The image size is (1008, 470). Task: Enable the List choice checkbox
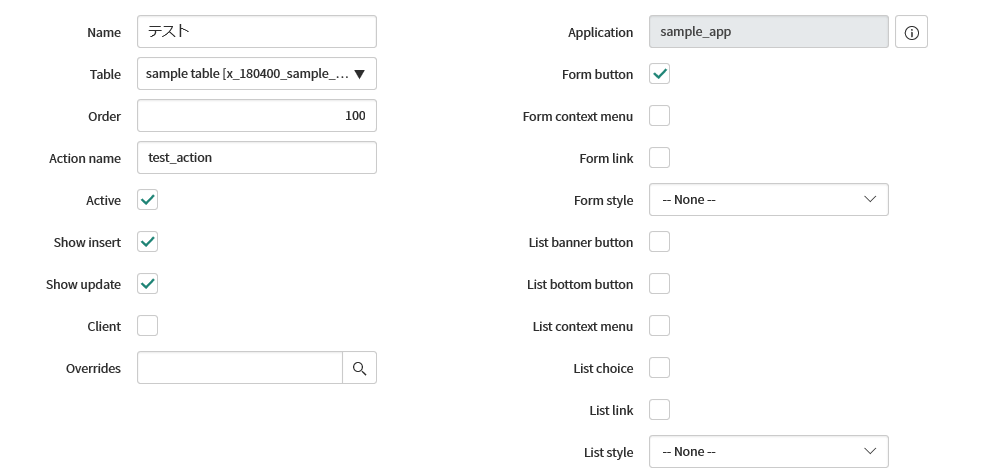click(660, 368)
